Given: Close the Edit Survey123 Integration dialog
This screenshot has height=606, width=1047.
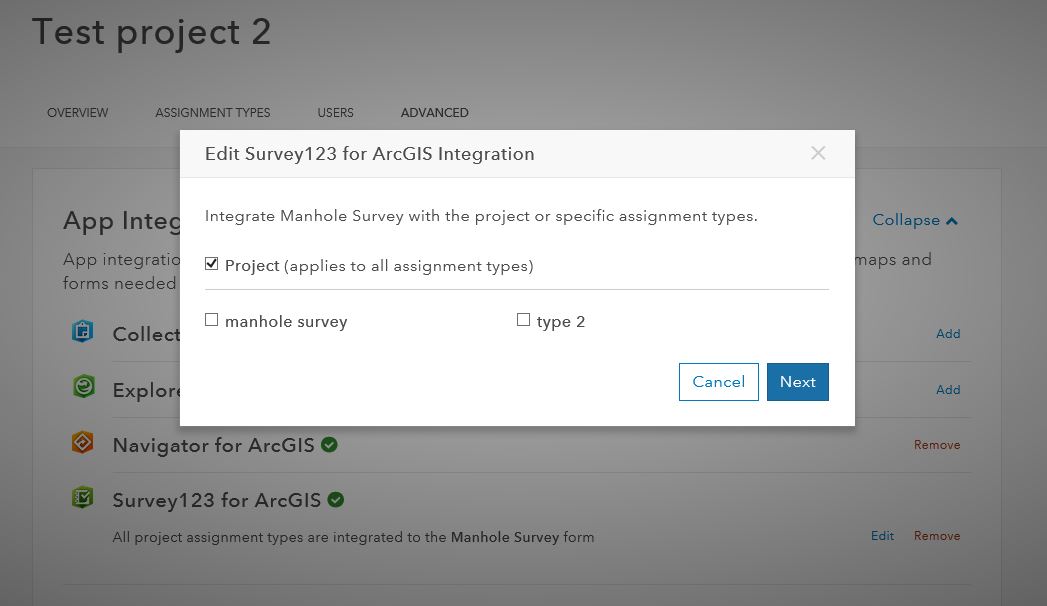Looking at the screenshot, I should pyautogui.click(x=818, y=154).
